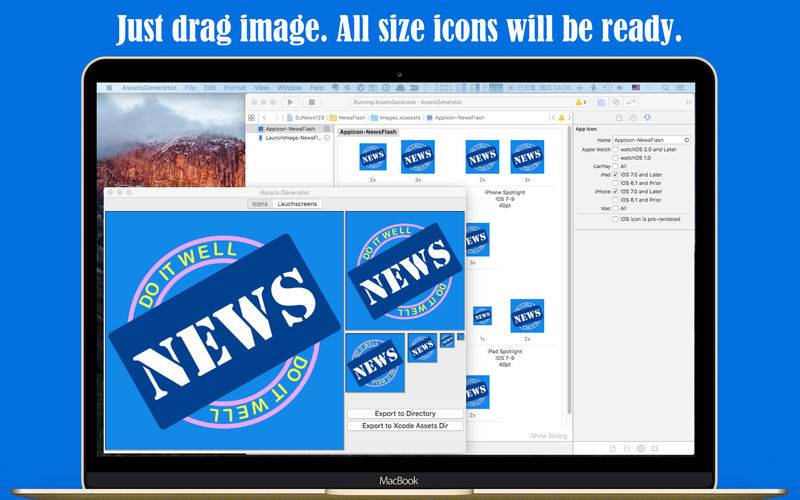Image resolution: width=800 pixels, height=500 pixels.
Task: Open NewsFlash folder breadcrumb in jump bar
Action: pos(348,117)
